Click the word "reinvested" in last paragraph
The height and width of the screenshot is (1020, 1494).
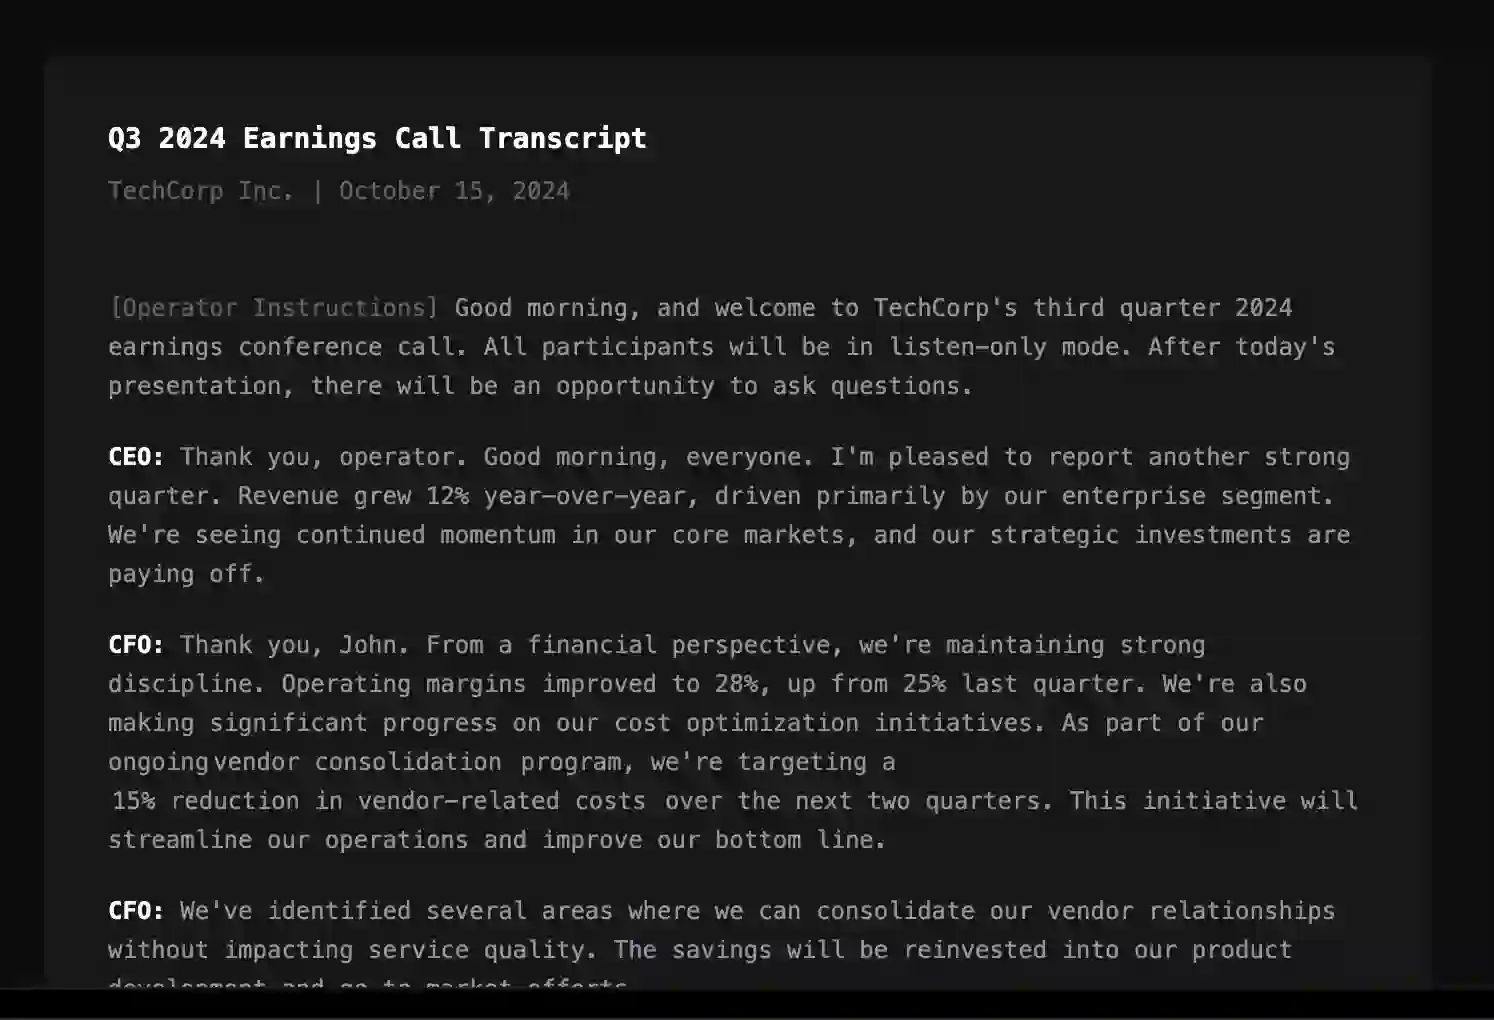(974, 950)
